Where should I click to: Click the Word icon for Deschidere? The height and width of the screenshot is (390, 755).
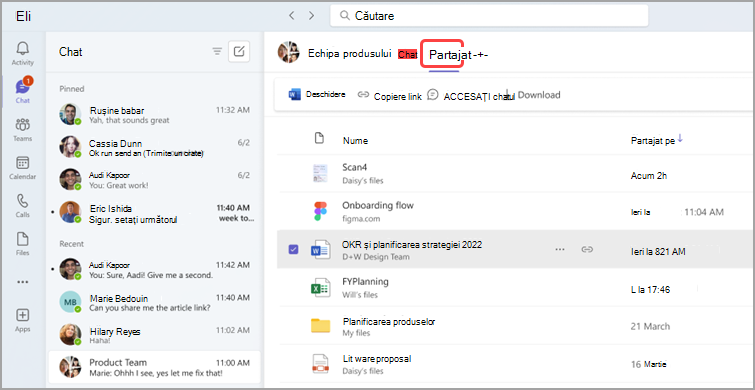(294, 95)
